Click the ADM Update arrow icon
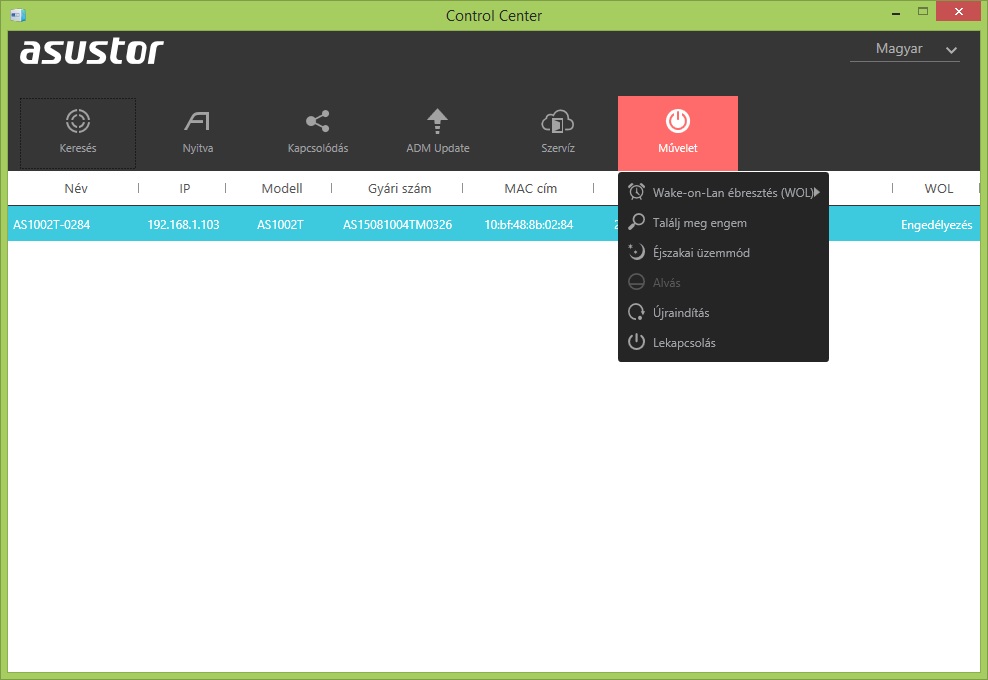Viewport: 988px width, 680px height. (437, 121)
